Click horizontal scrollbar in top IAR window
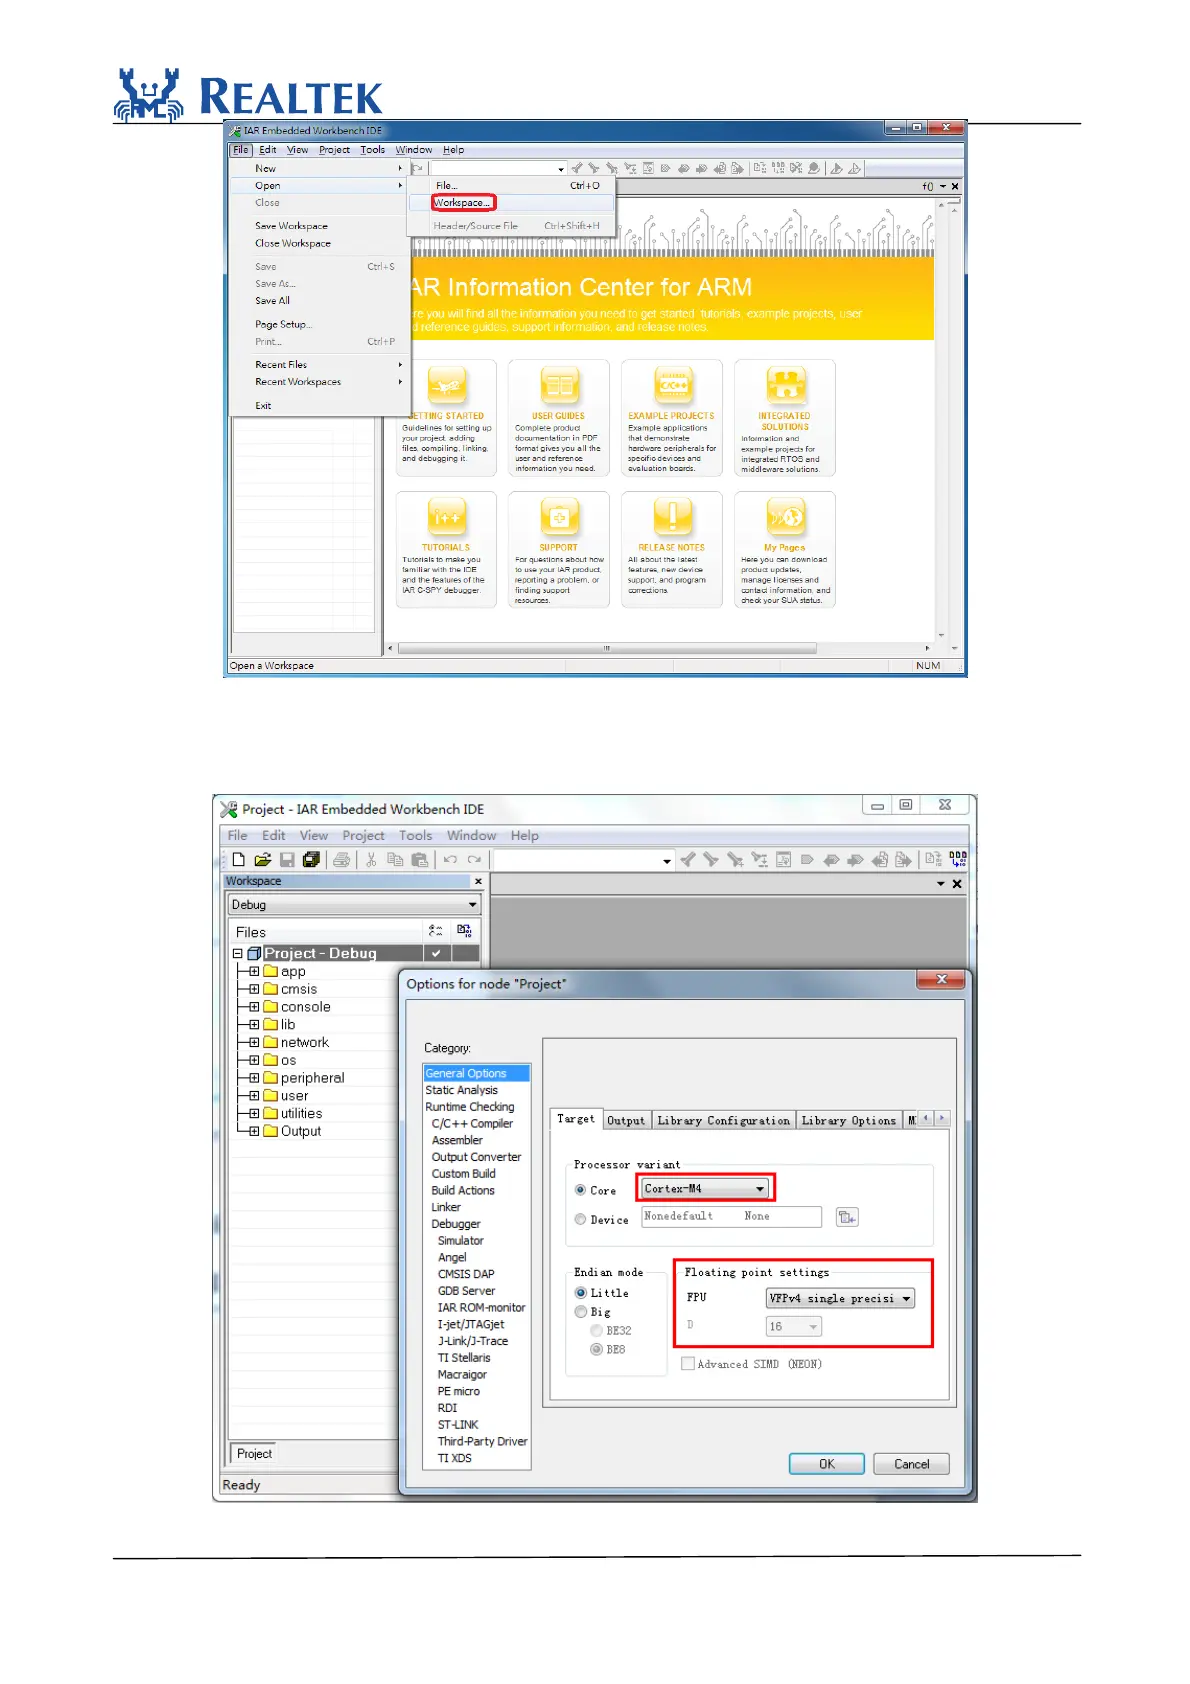Viewport: 1190px width, 1684px height. 607,648
